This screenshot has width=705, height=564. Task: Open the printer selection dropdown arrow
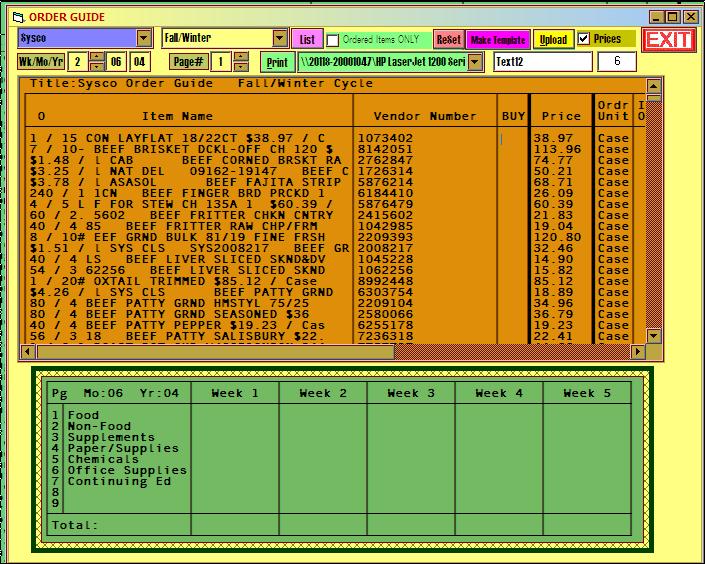point(476,62)
